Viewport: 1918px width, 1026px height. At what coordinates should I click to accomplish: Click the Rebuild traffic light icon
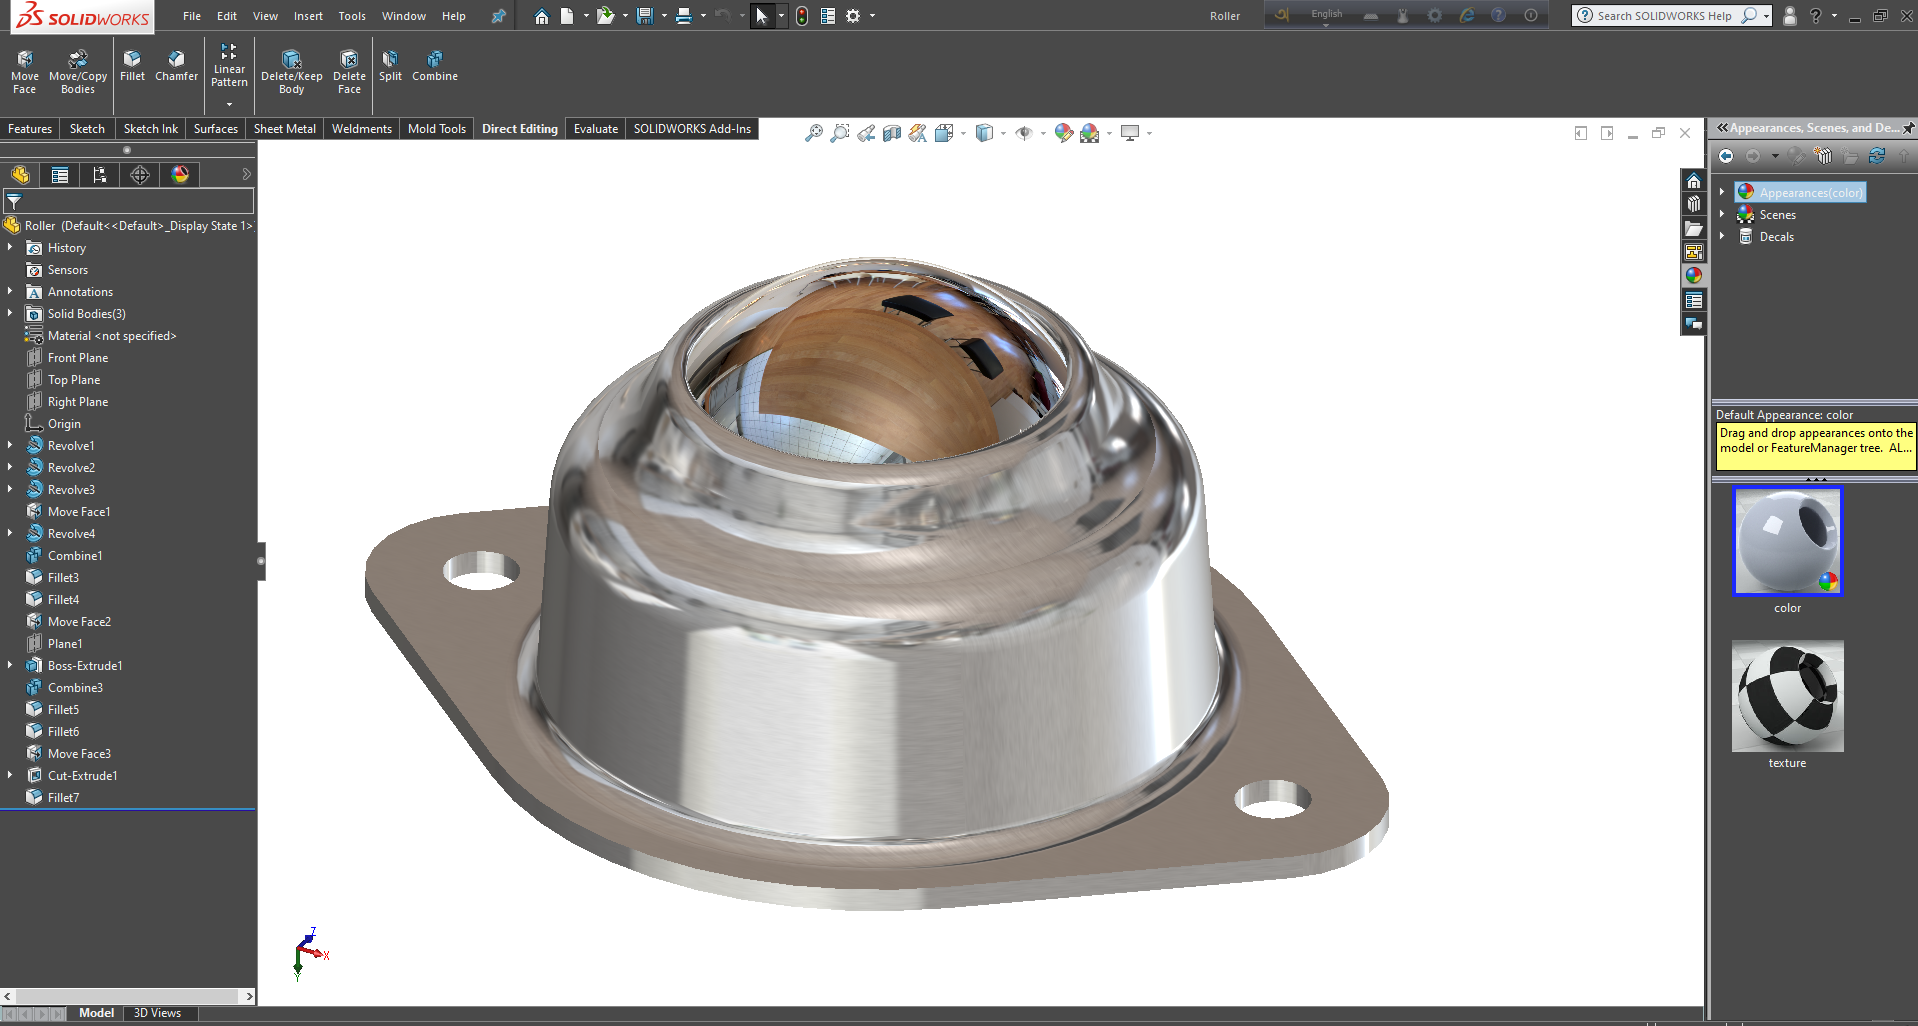pyautogui.click(x=802, y=16)
